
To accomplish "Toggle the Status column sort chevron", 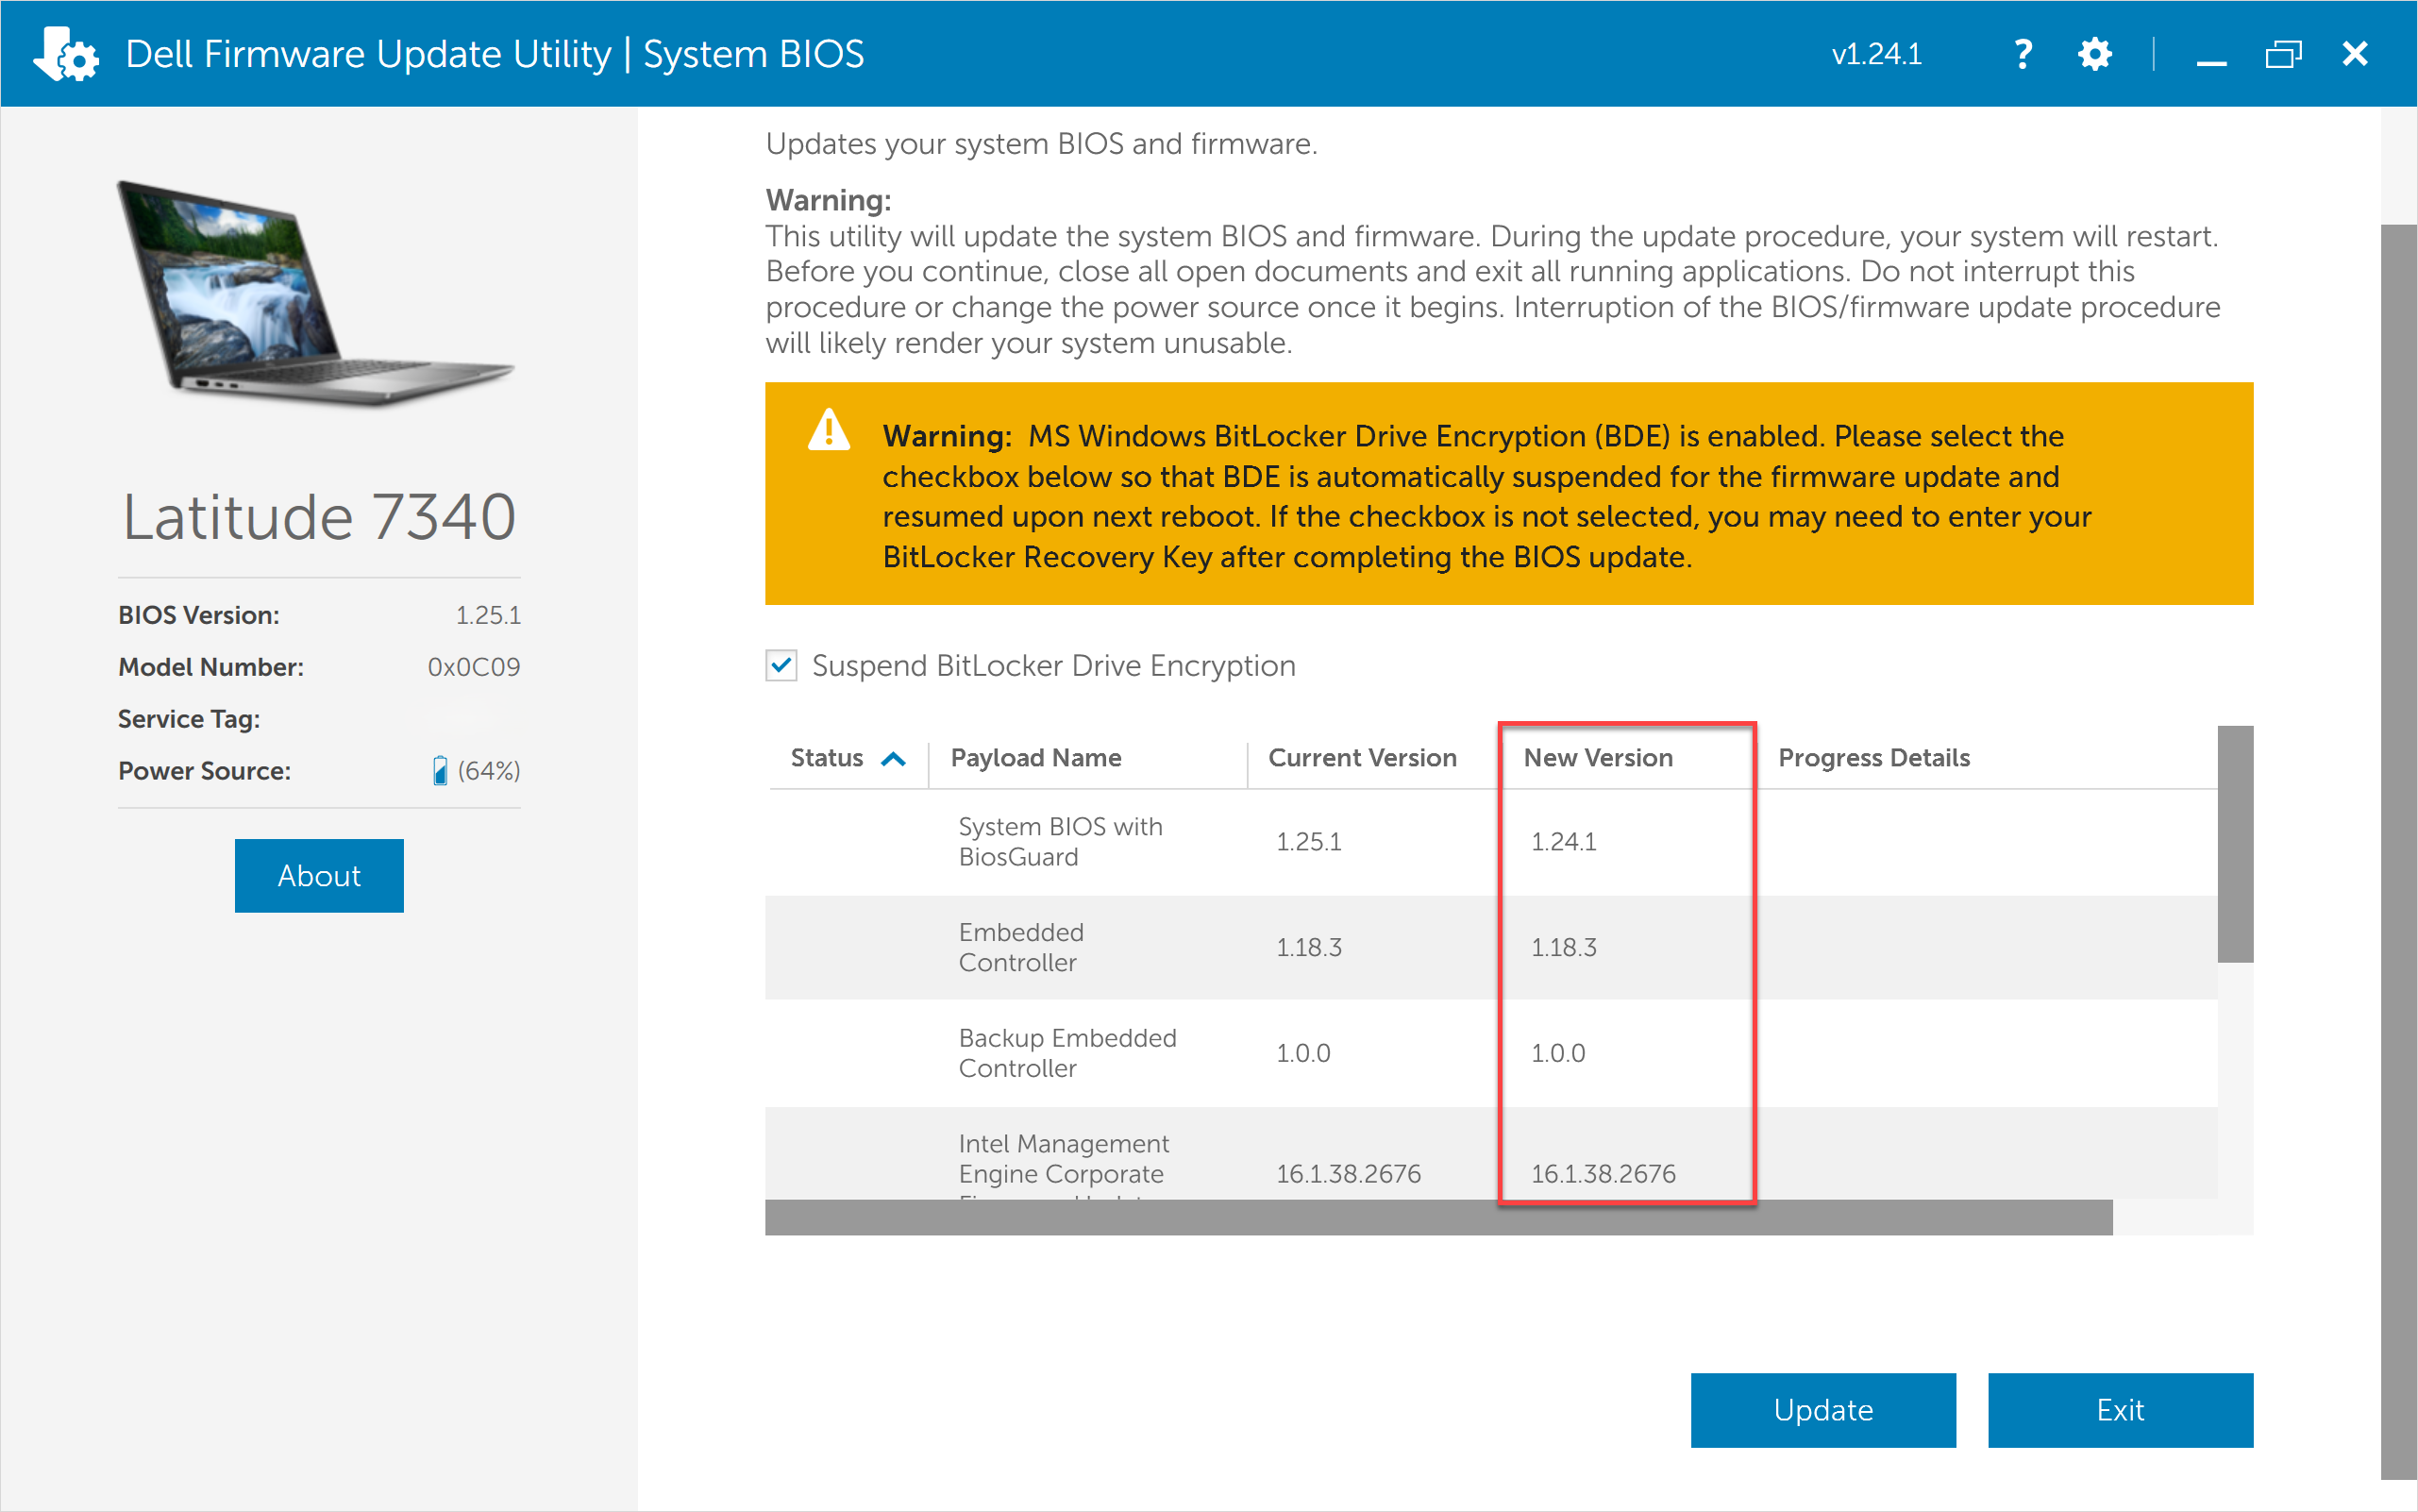I will 893,758.
